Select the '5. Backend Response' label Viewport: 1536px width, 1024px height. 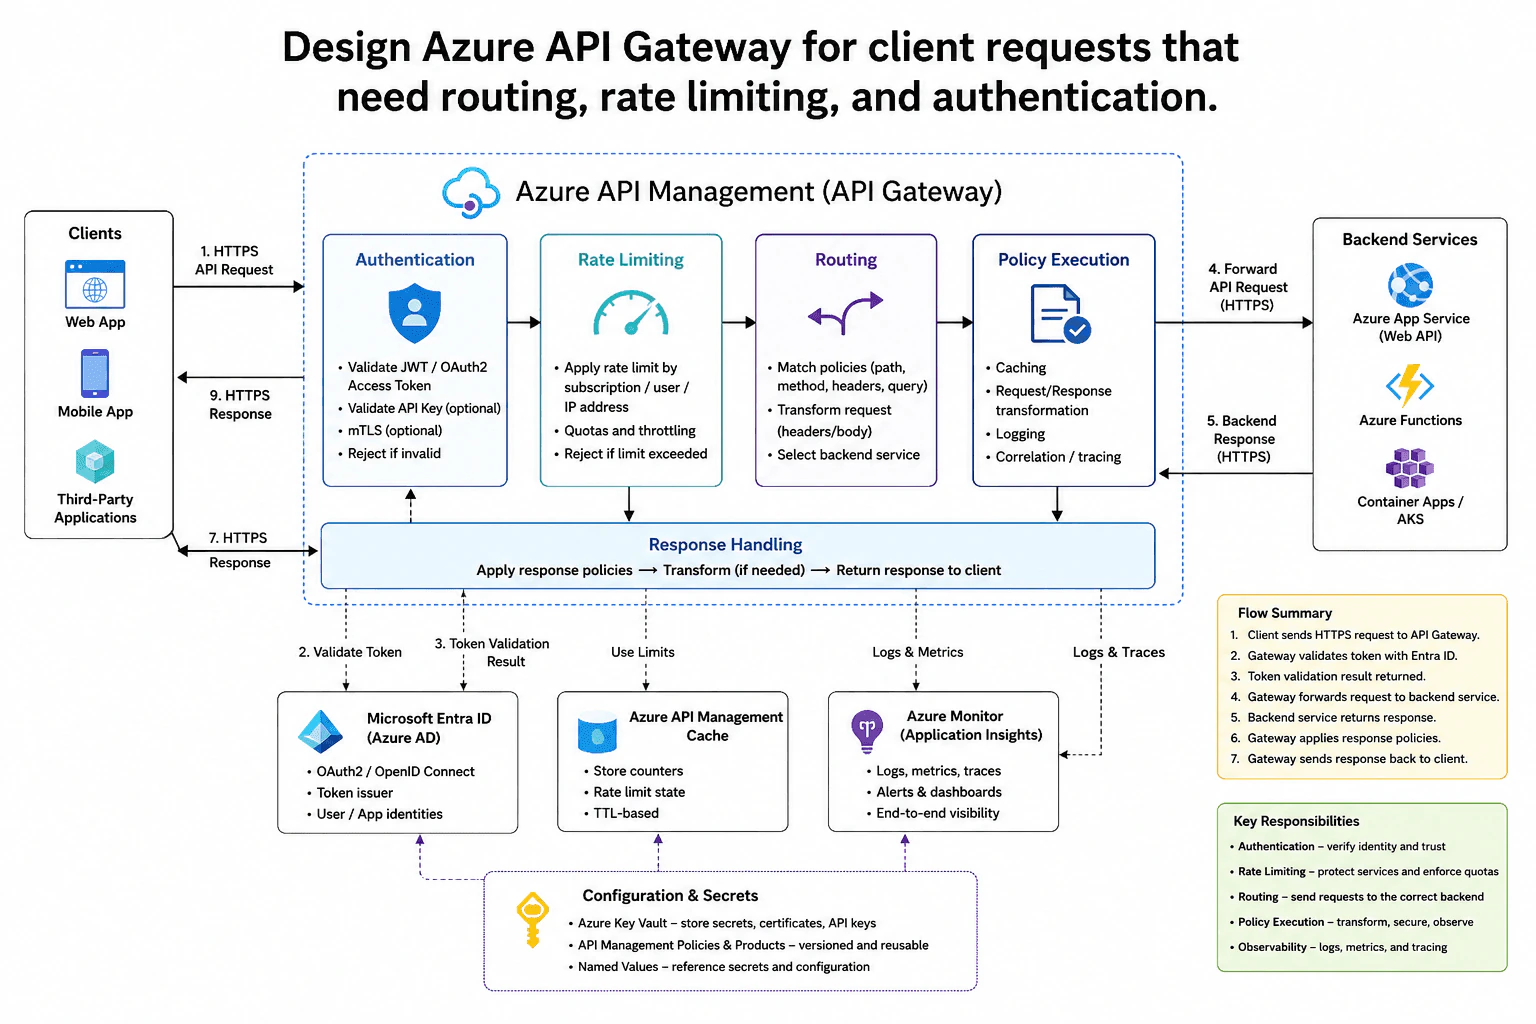(1243, 438)
